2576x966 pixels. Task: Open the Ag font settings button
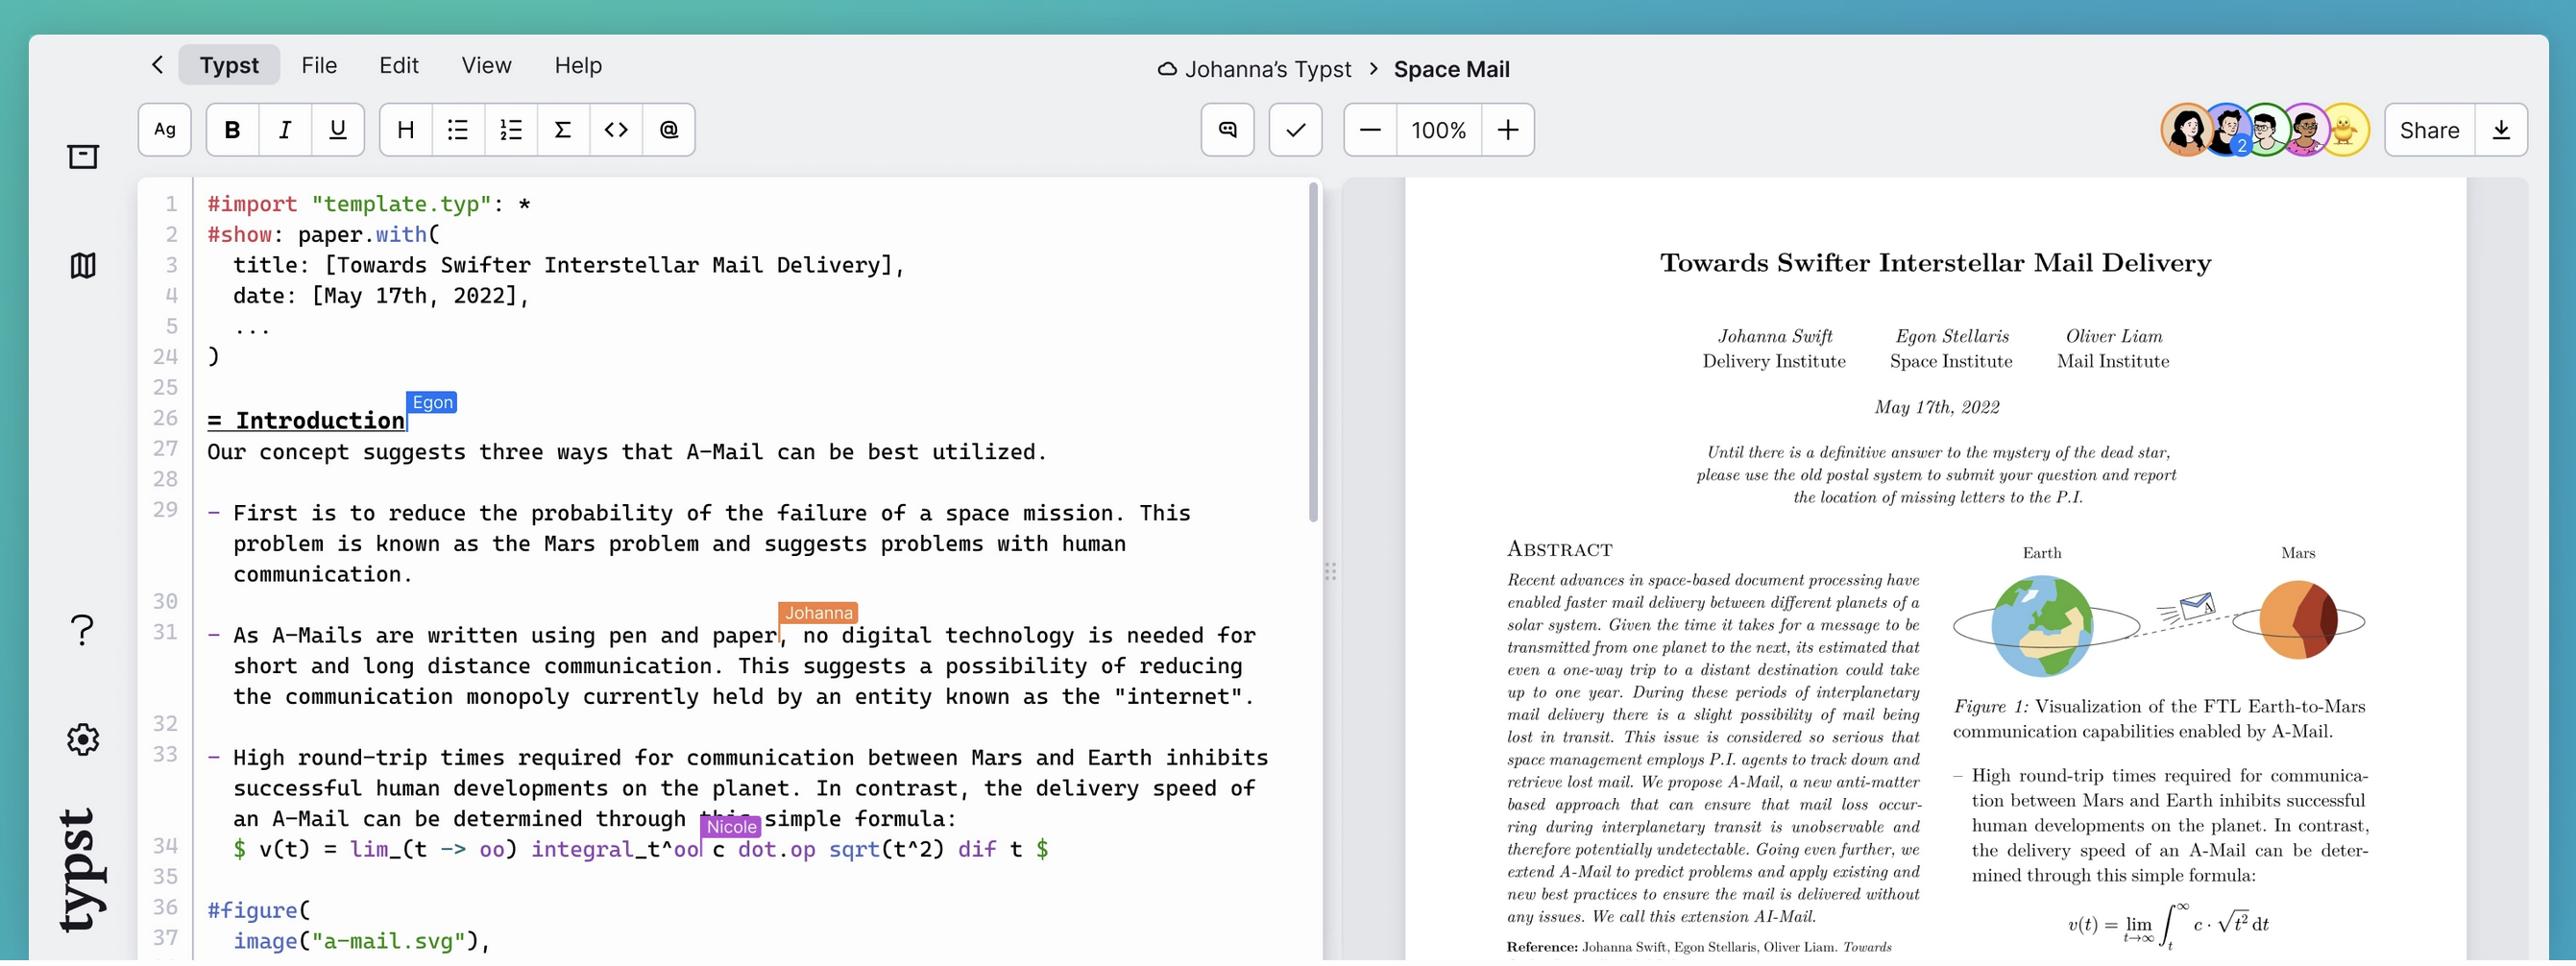[165, 130]
